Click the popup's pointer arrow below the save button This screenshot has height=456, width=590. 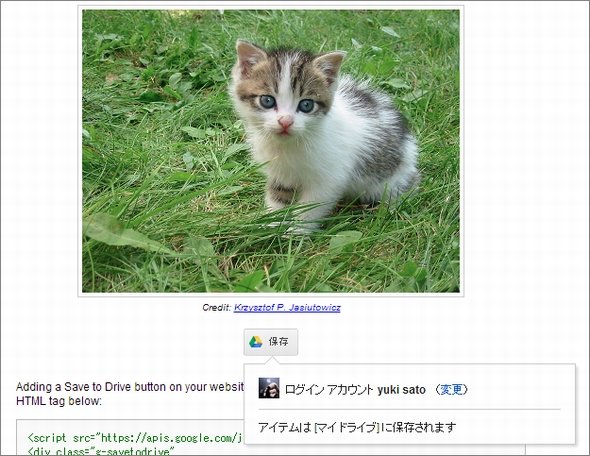coord(272,361)
